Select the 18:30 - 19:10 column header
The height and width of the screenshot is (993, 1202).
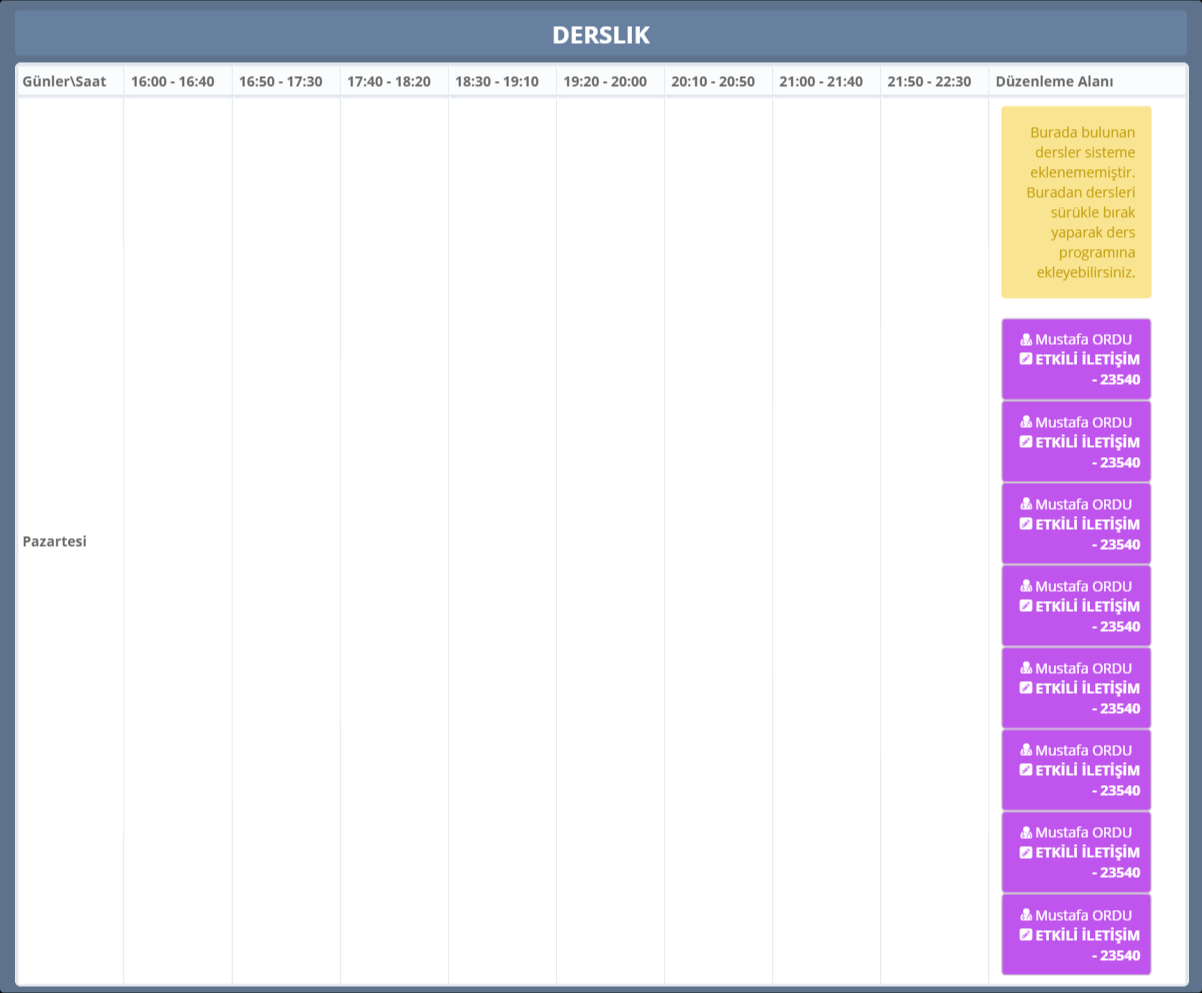click(497, 81)
